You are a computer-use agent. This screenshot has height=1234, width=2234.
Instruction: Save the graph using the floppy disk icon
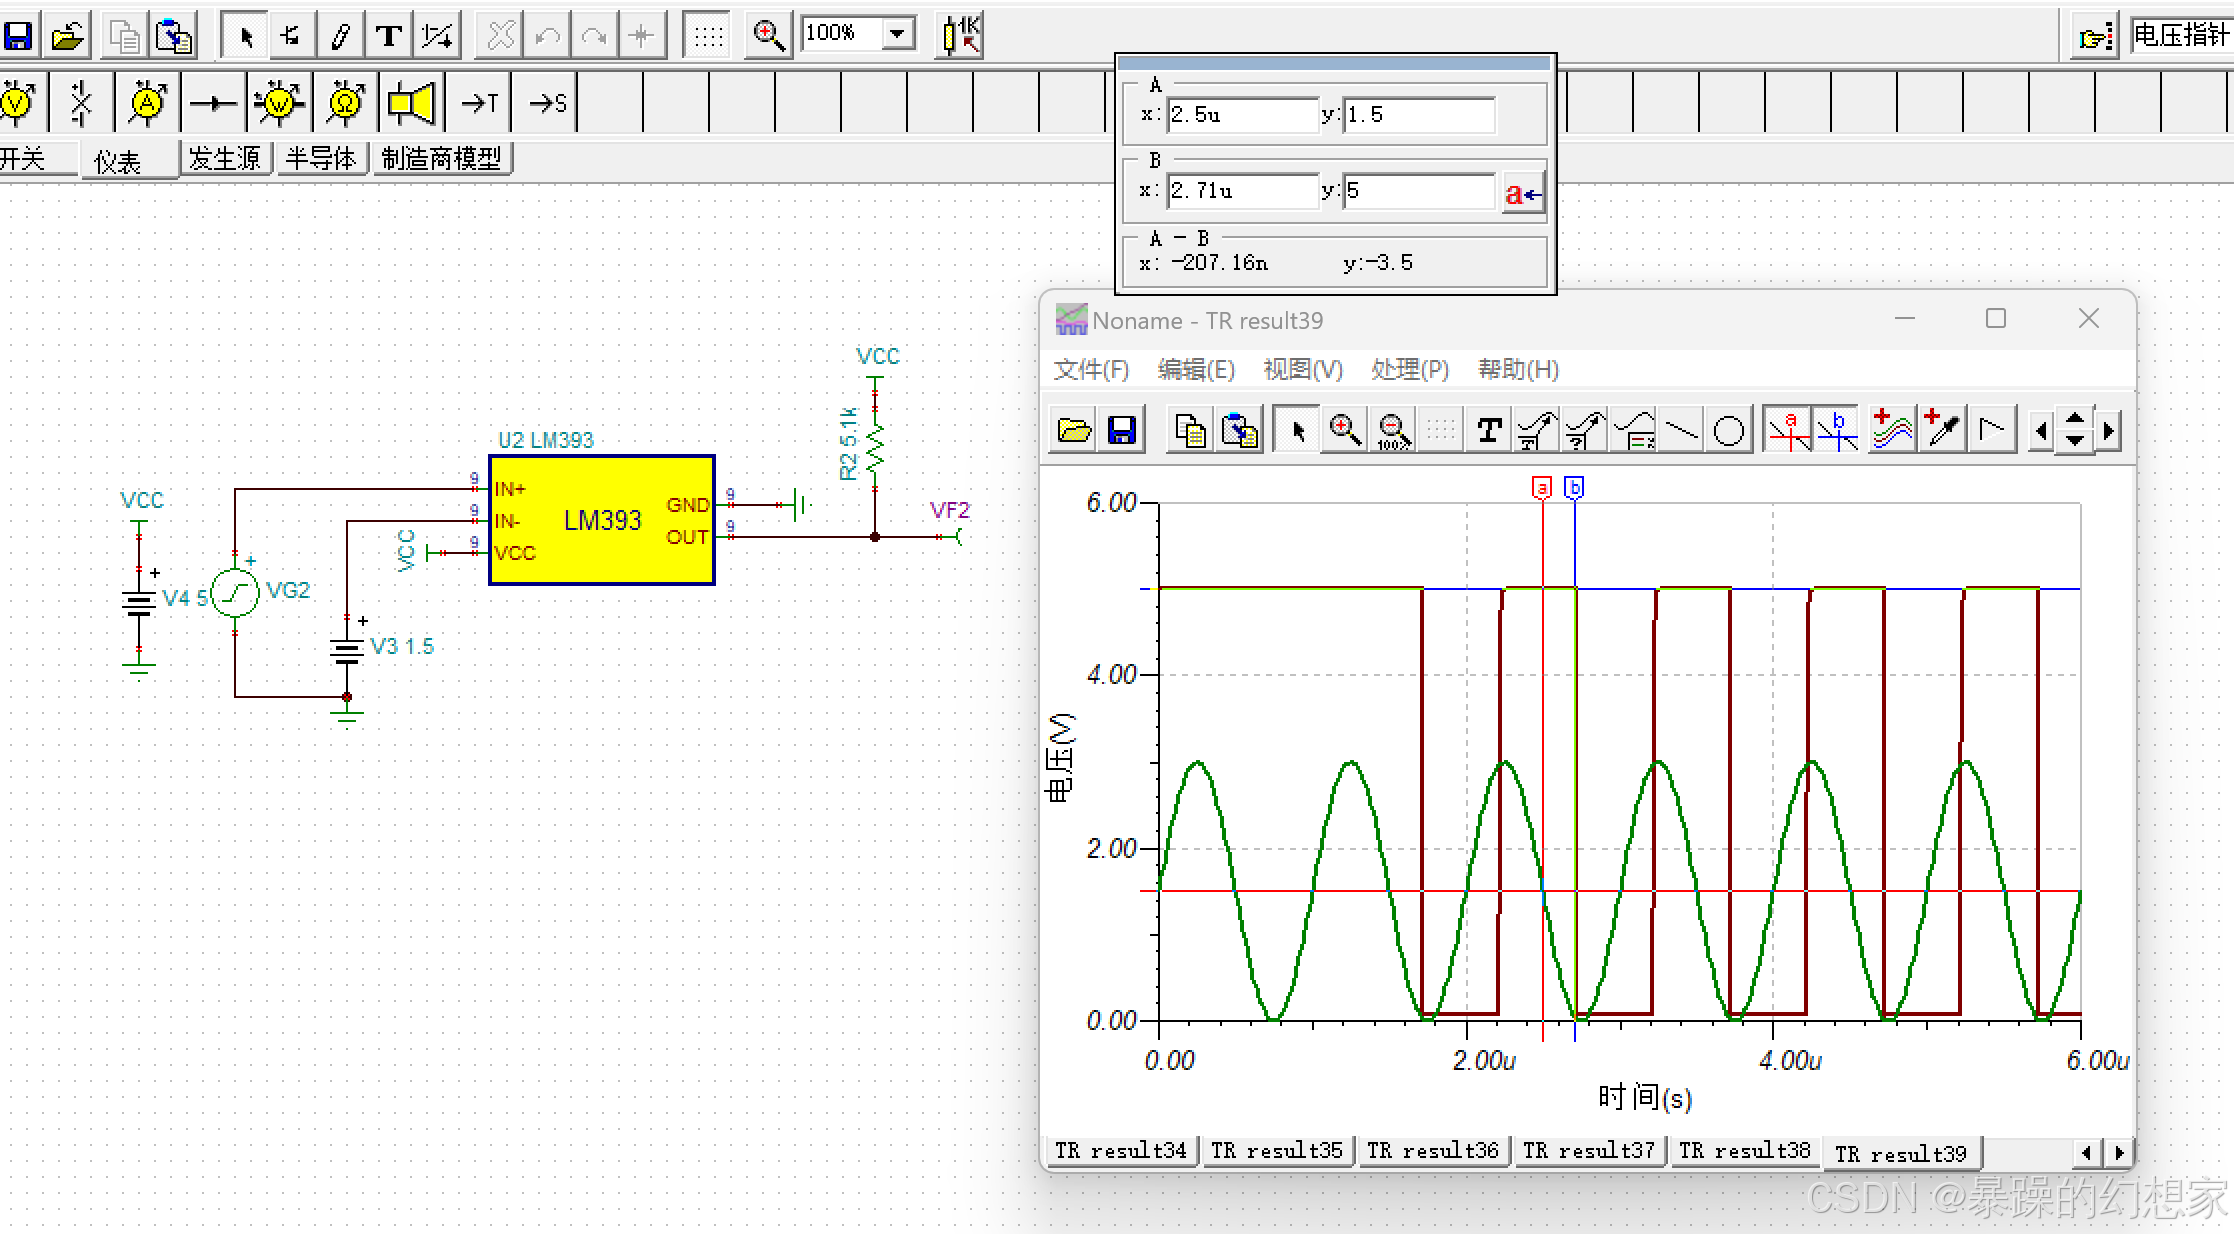[x=1122, y=431]
